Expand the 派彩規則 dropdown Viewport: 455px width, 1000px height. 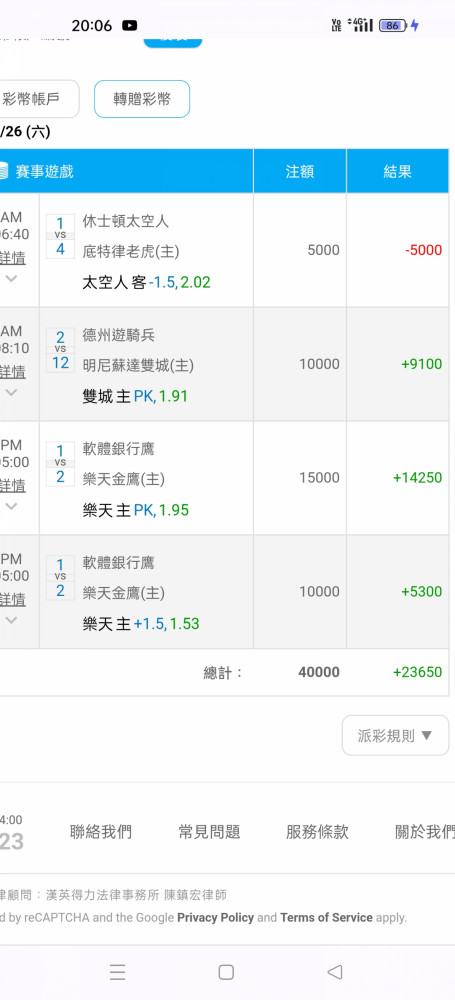[x=395, y=735]
